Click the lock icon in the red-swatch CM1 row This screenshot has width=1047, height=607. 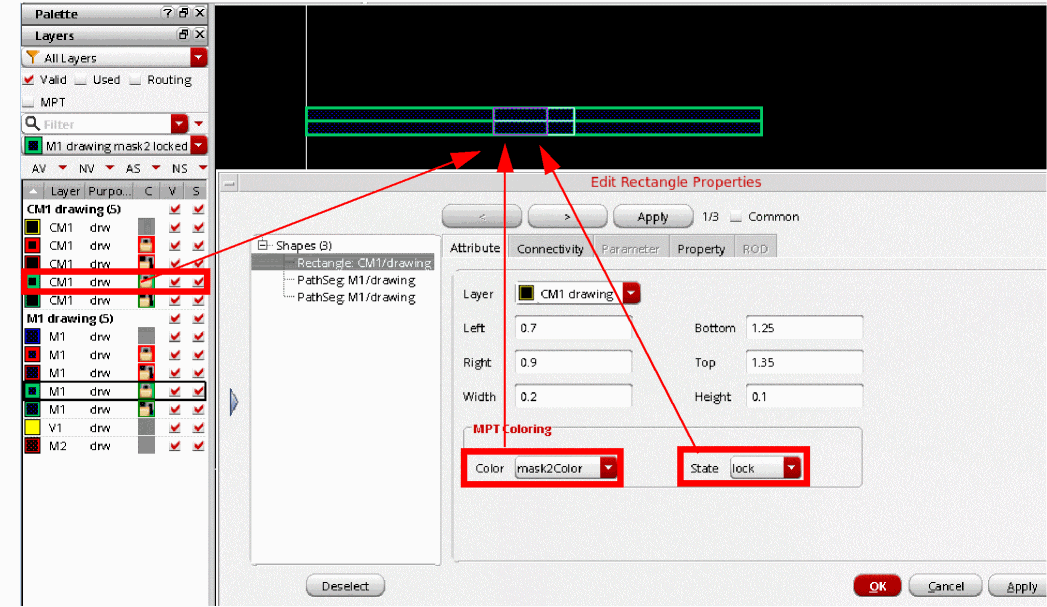(146, 245)
